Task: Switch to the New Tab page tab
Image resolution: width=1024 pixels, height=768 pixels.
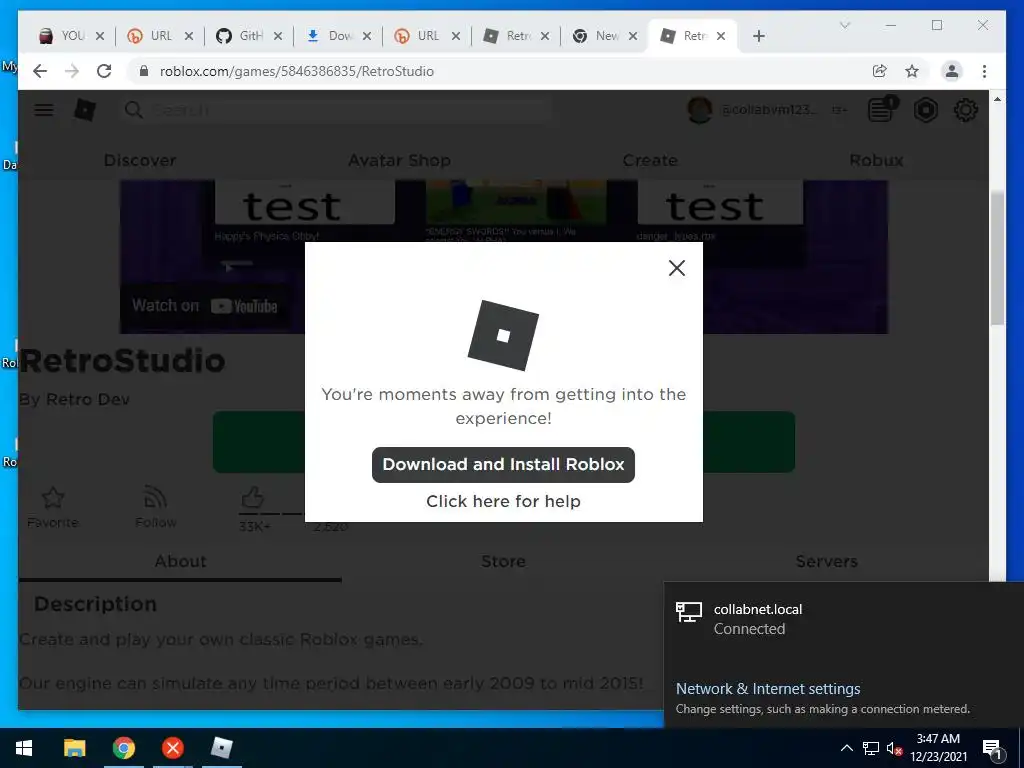Action: coord(597,36)
